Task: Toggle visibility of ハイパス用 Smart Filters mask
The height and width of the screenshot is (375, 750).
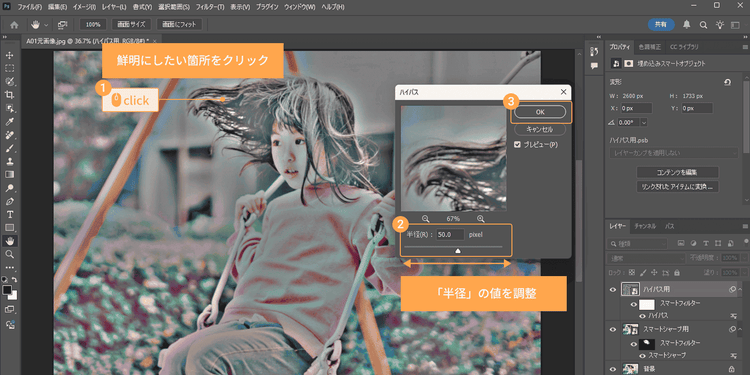Action: pos(633,304)
